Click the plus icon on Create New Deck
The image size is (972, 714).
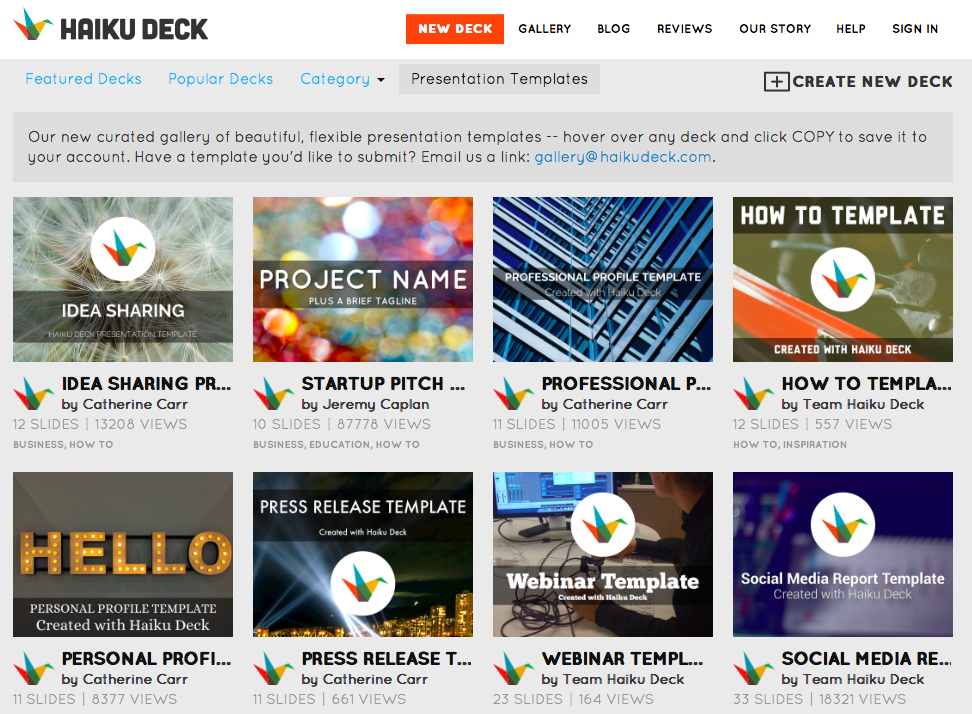point(777,81)
